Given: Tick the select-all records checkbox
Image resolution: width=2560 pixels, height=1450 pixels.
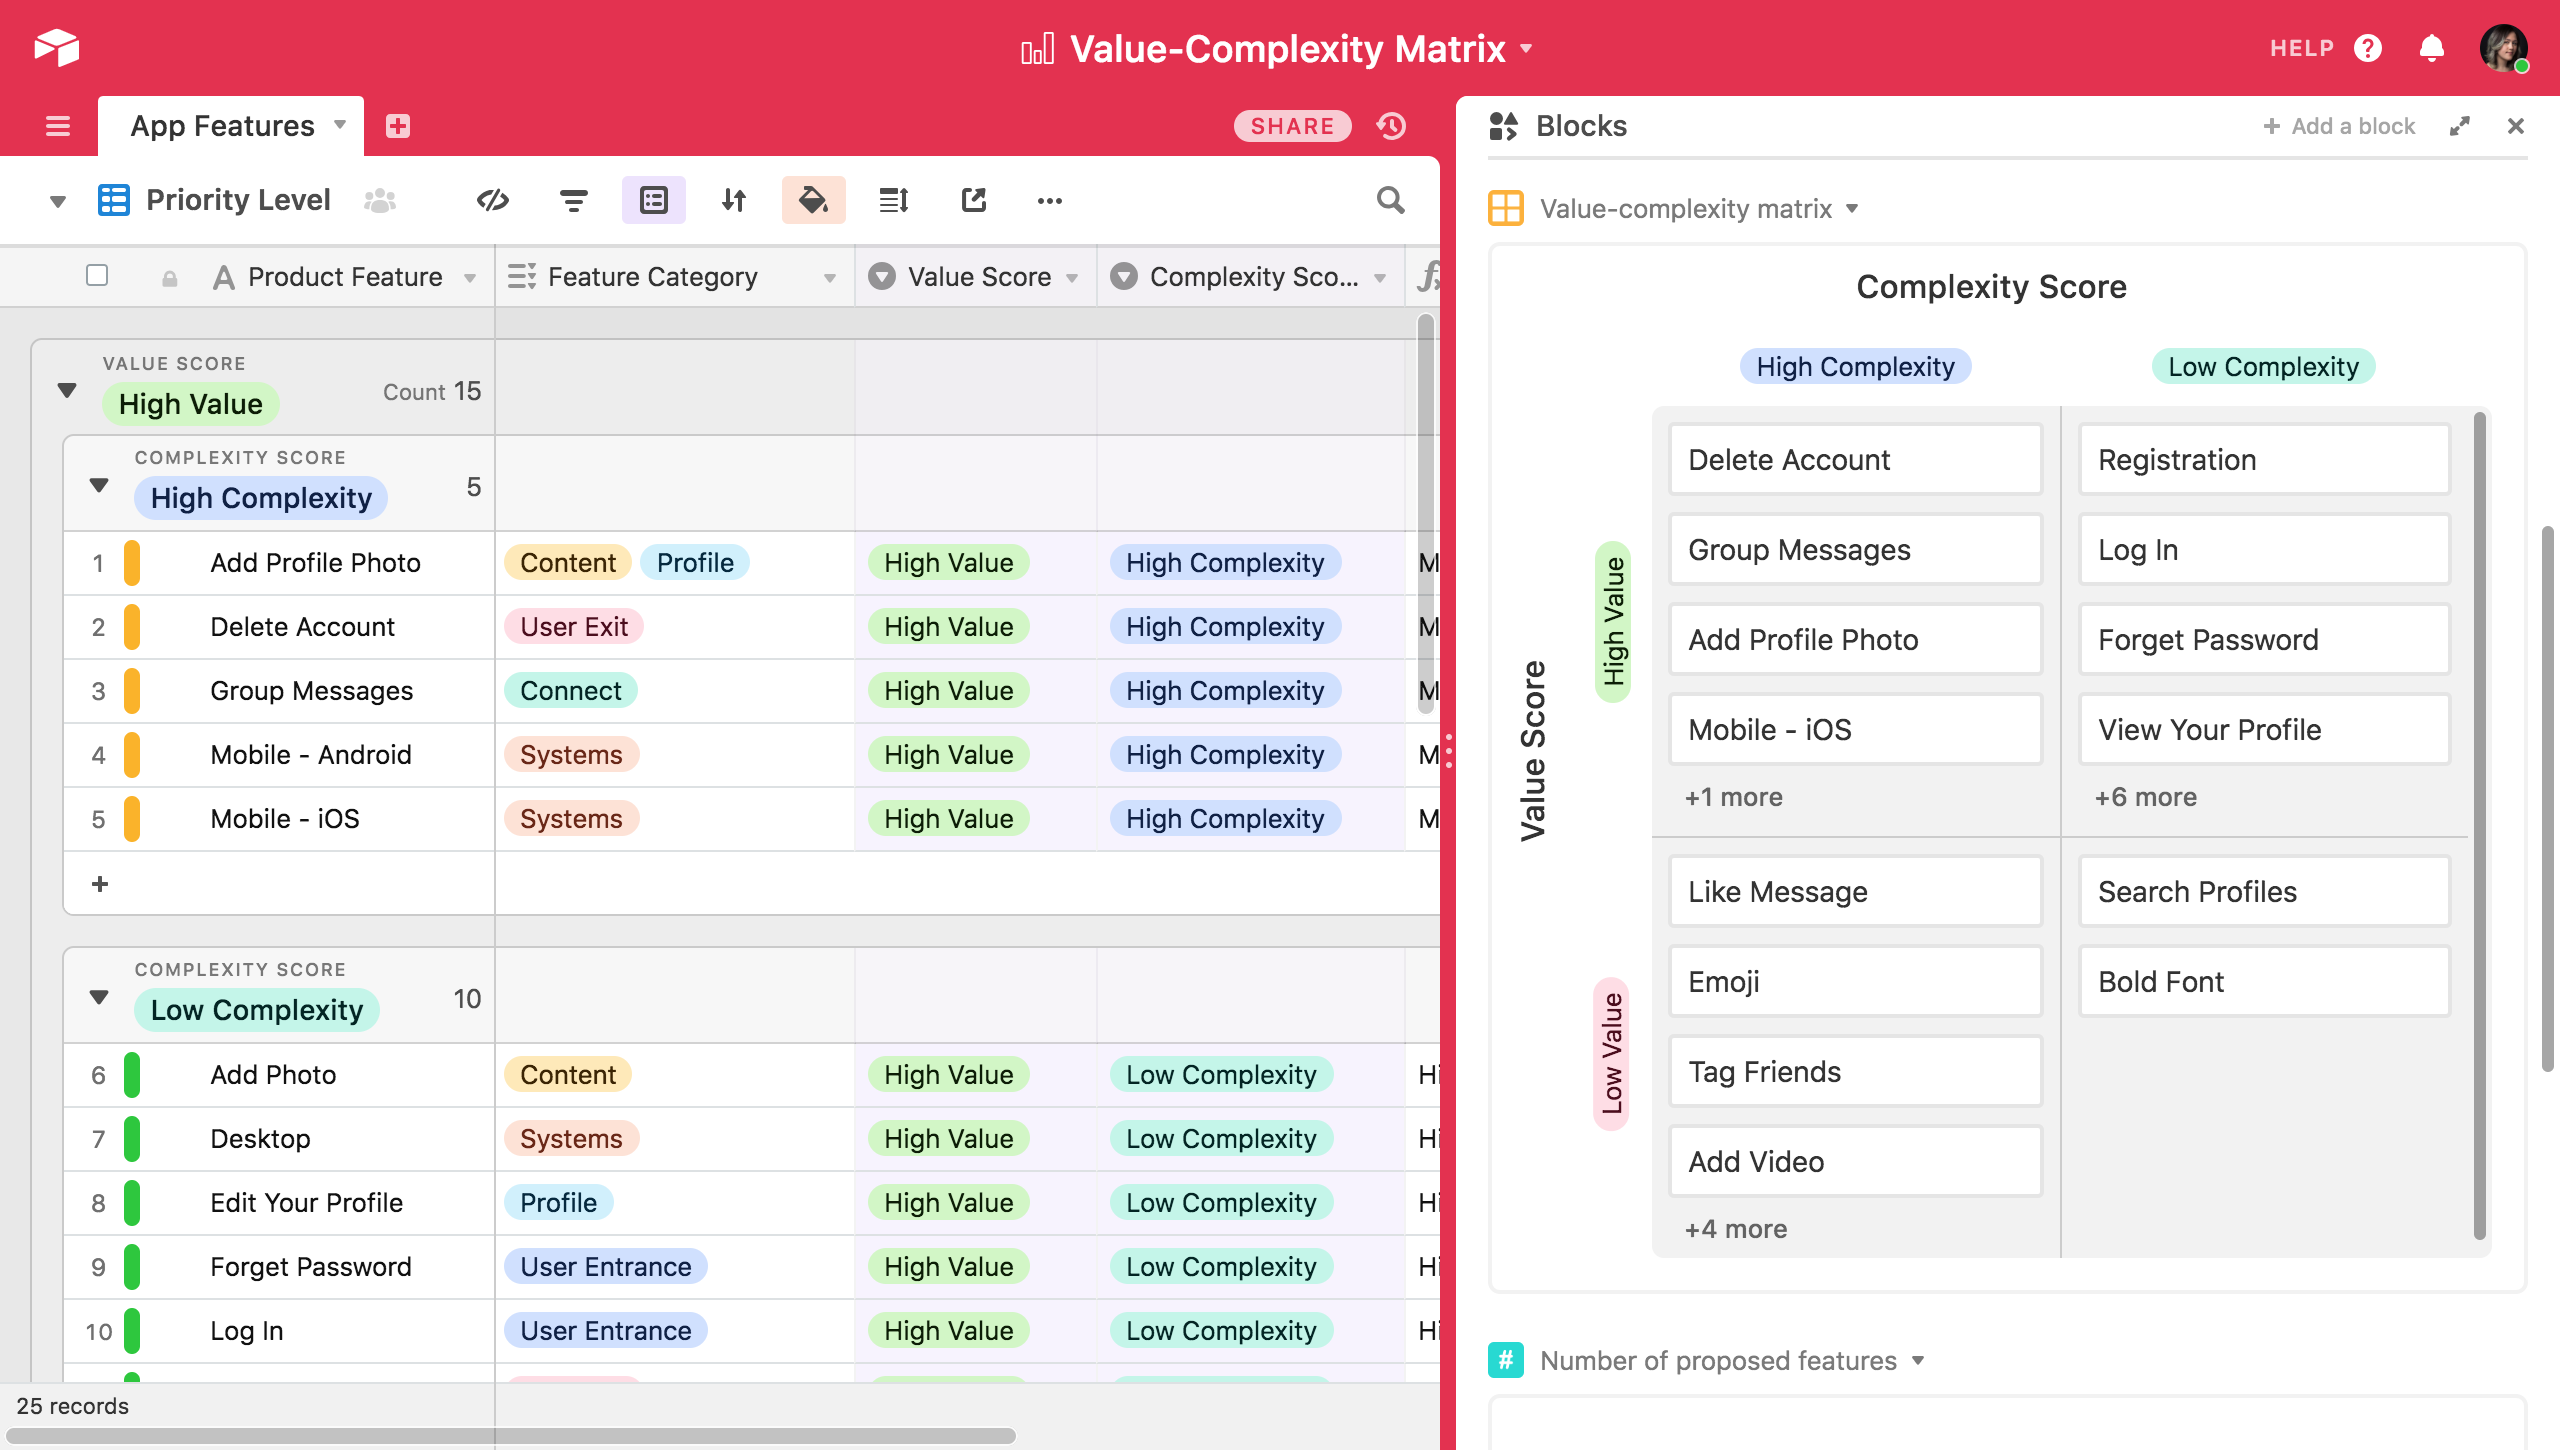Looking at the screenshot, I should click(x=97, y=275).
